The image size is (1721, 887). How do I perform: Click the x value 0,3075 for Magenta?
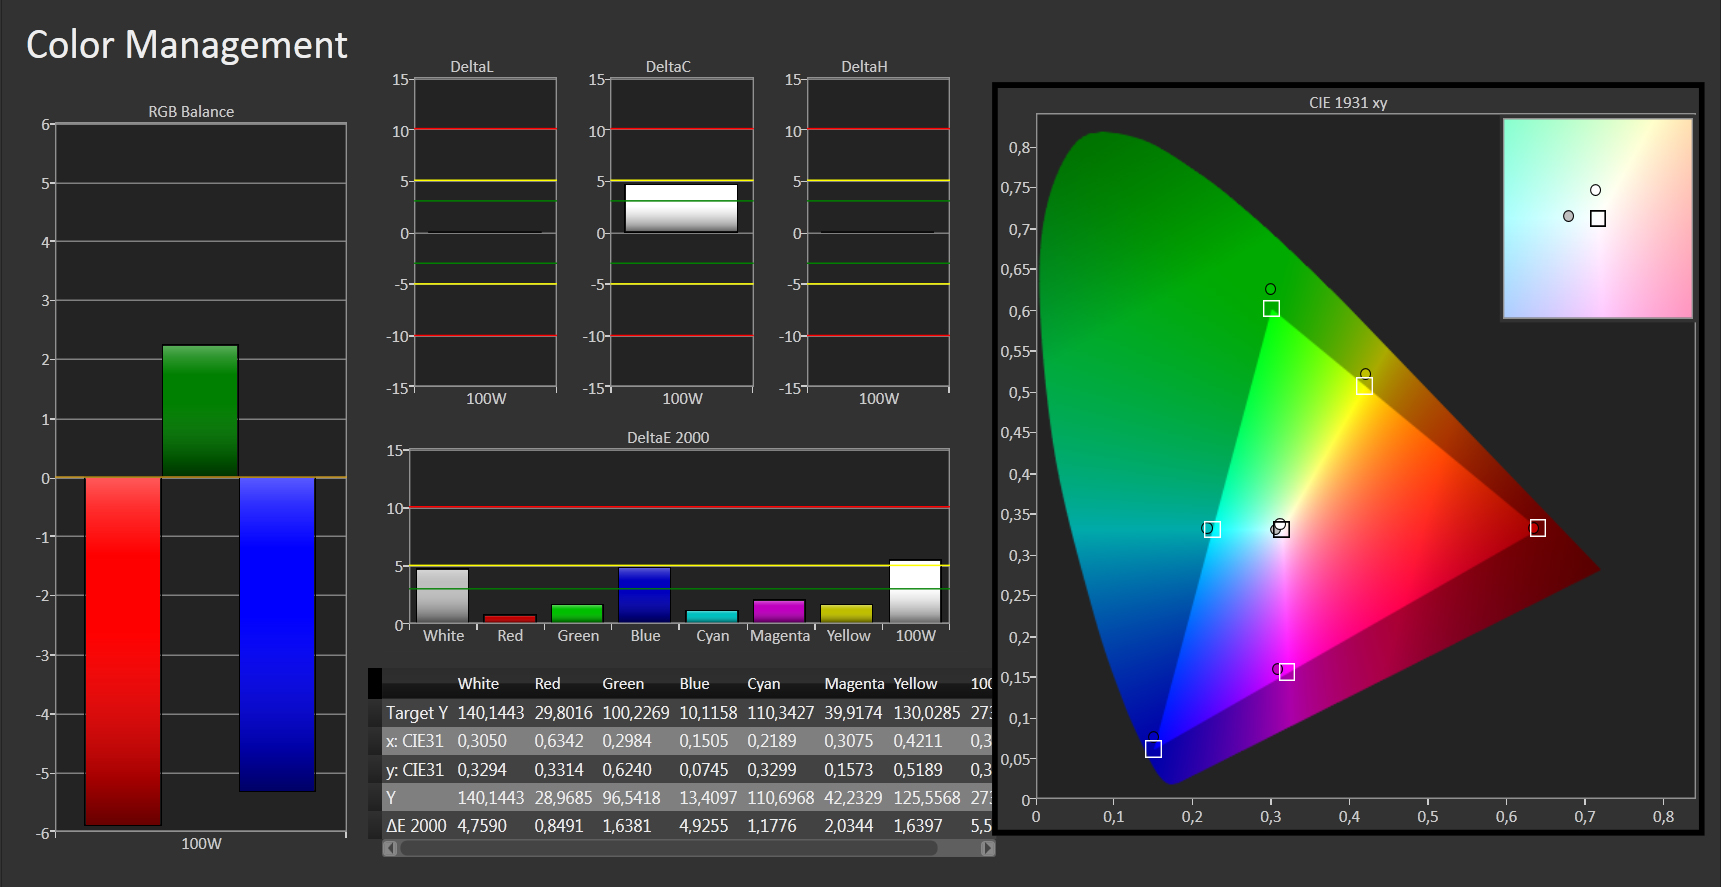point(848,741)
